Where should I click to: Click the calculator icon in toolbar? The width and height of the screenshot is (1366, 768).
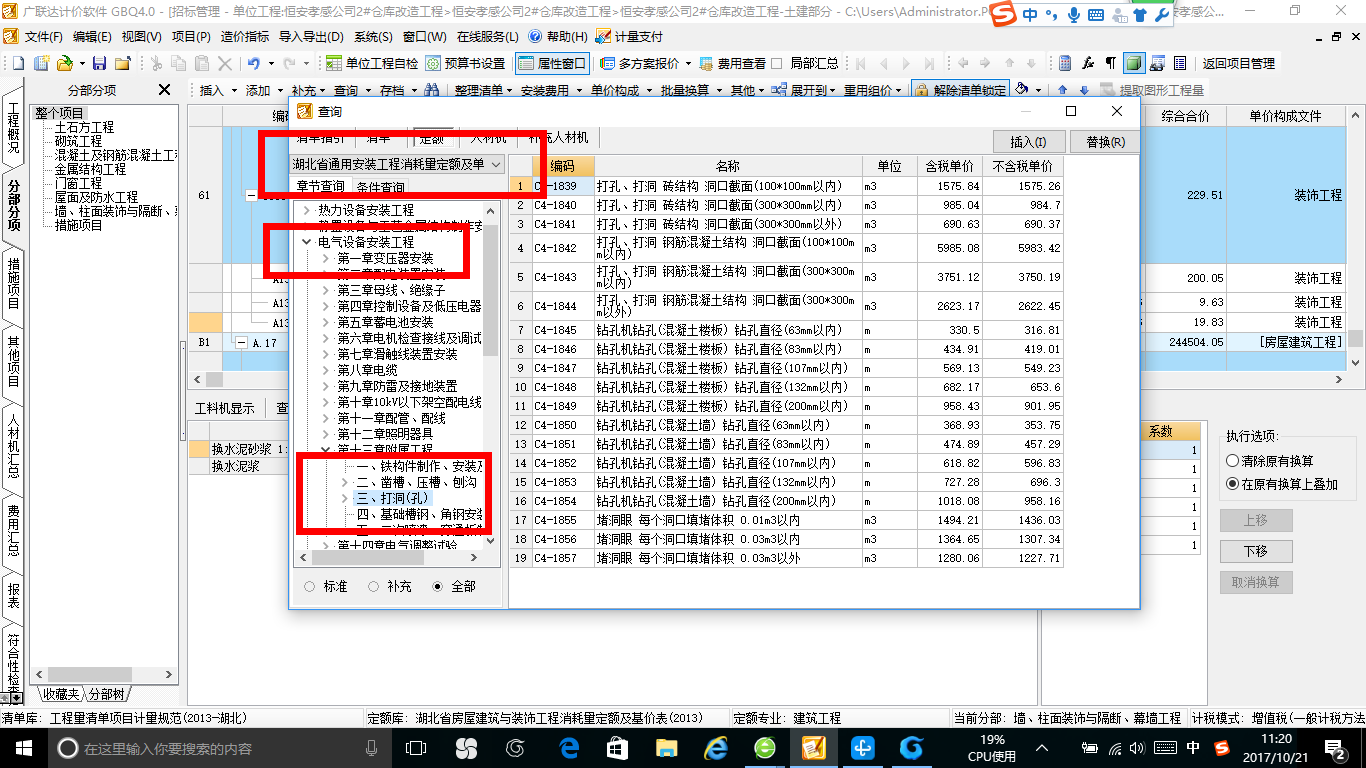(1065, 63)
